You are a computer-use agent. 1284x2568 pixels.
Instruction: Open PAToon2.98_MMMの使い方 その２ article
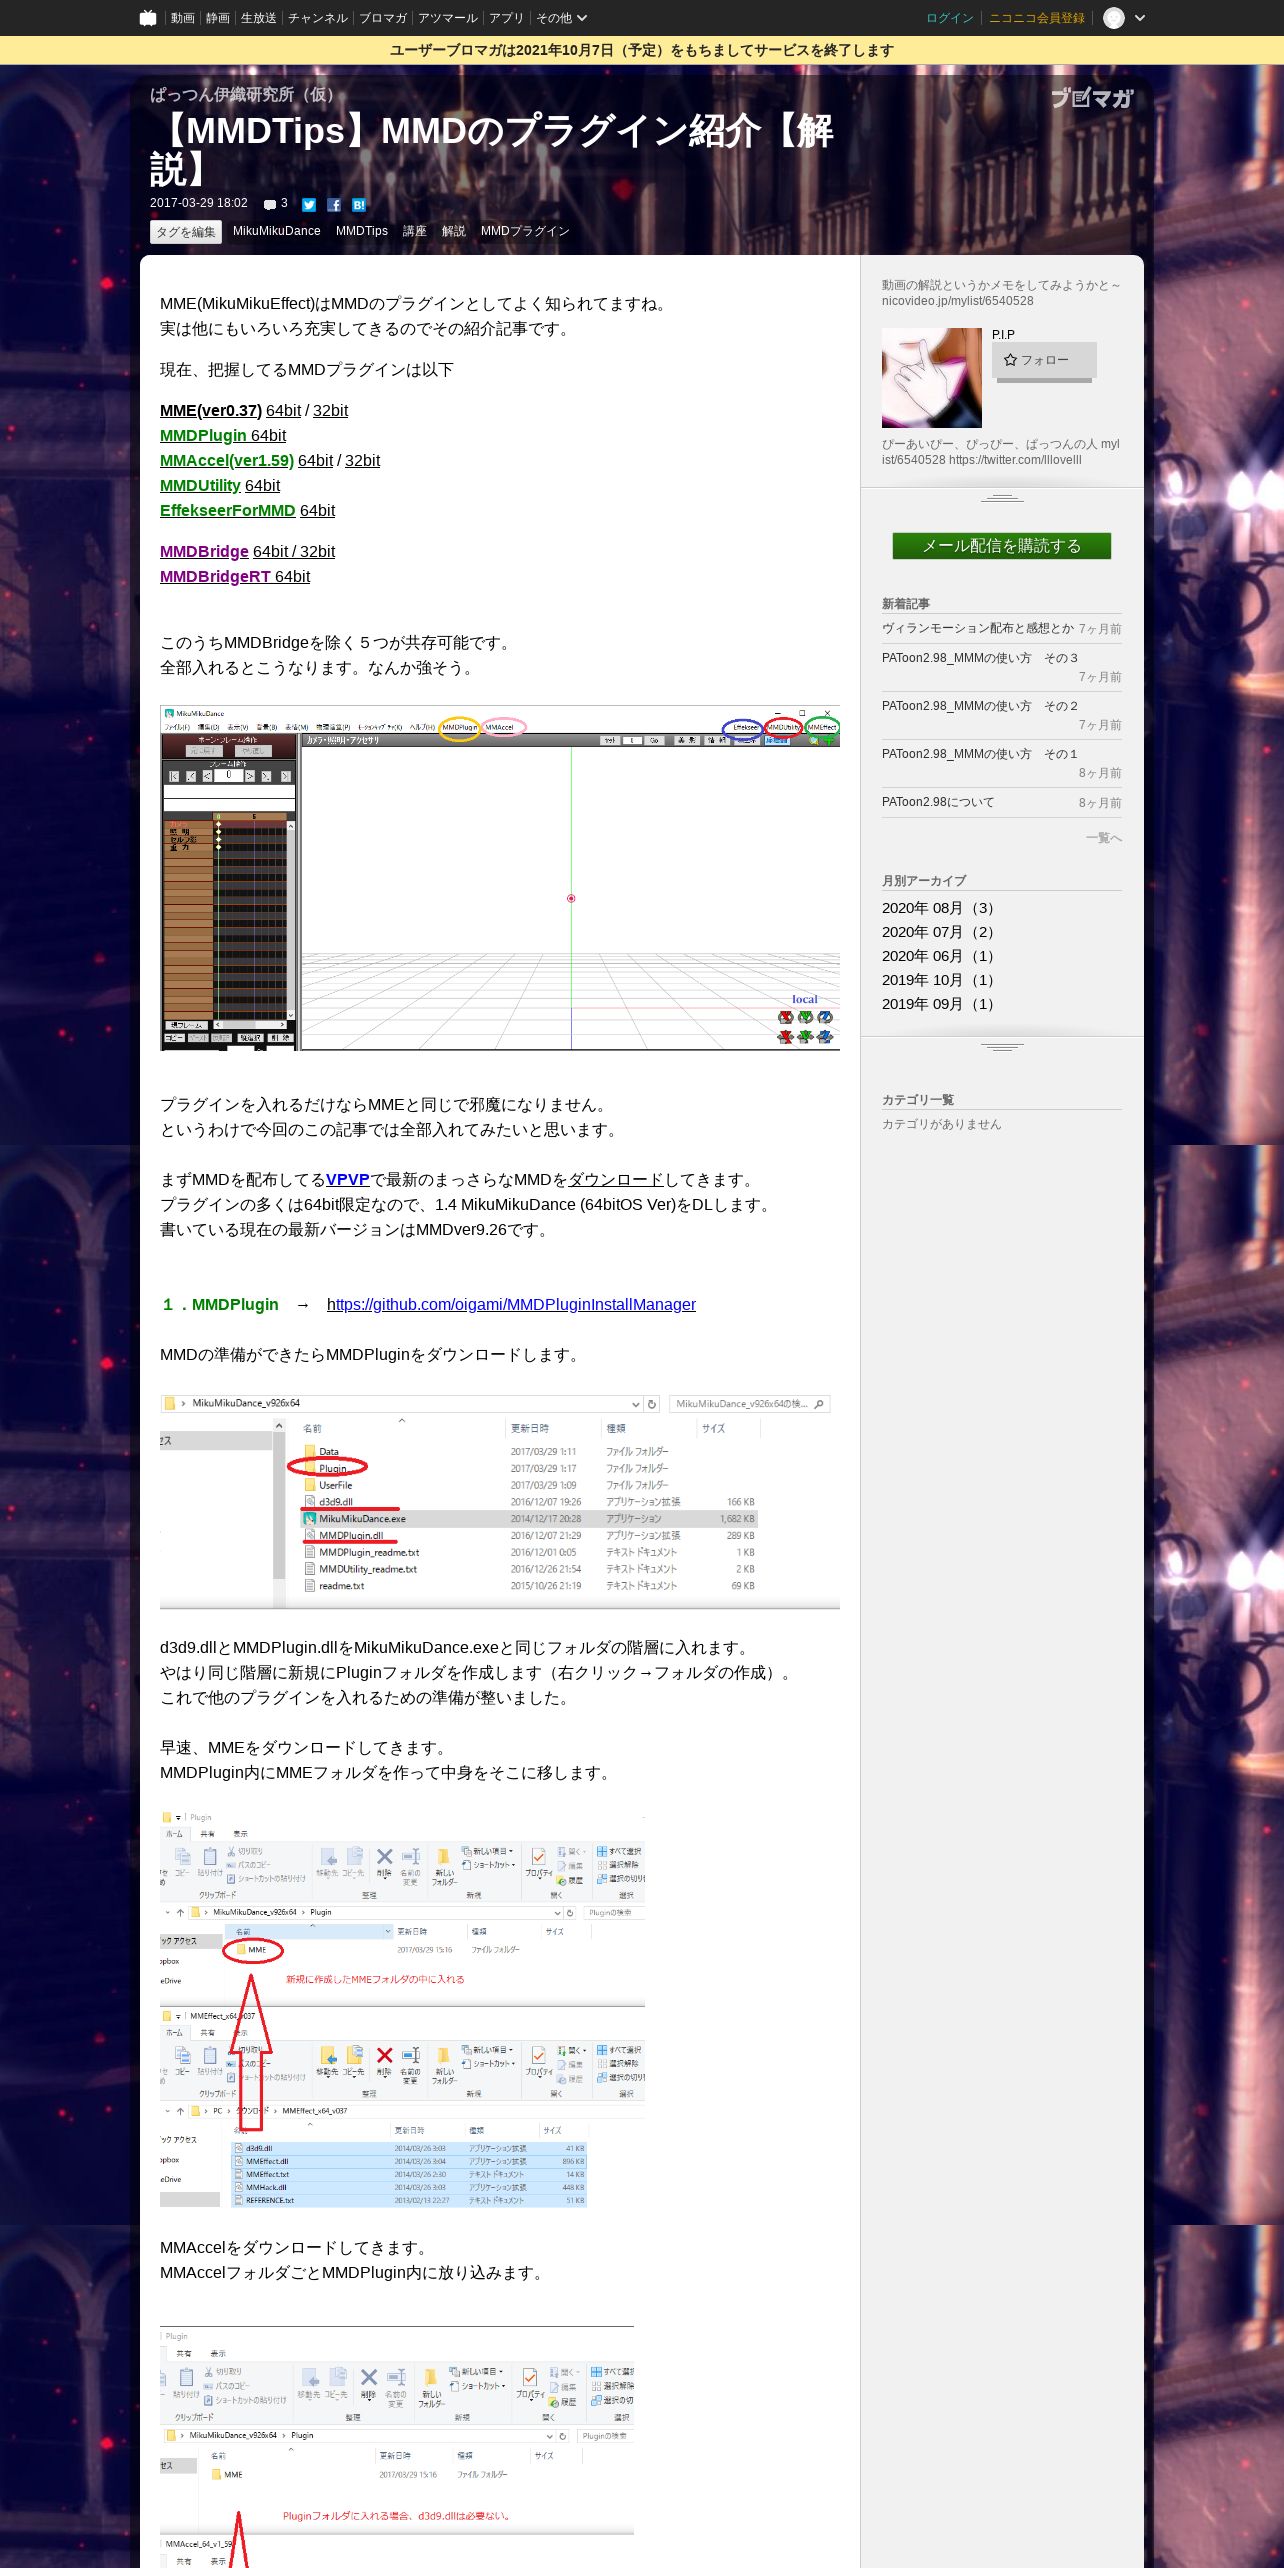click(980, 706)
